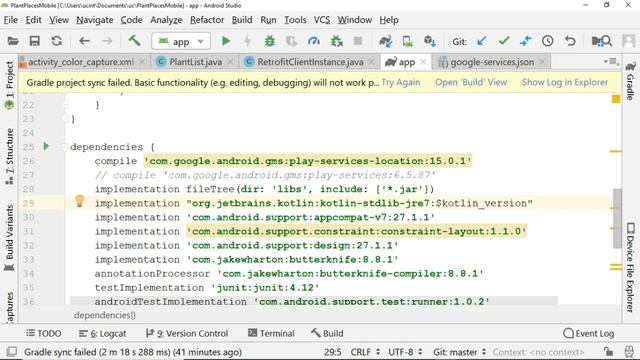Click Show Log in Explorer link
This screenshot has height=360, width=640.
pyautogui.click(x=564, y=82)
